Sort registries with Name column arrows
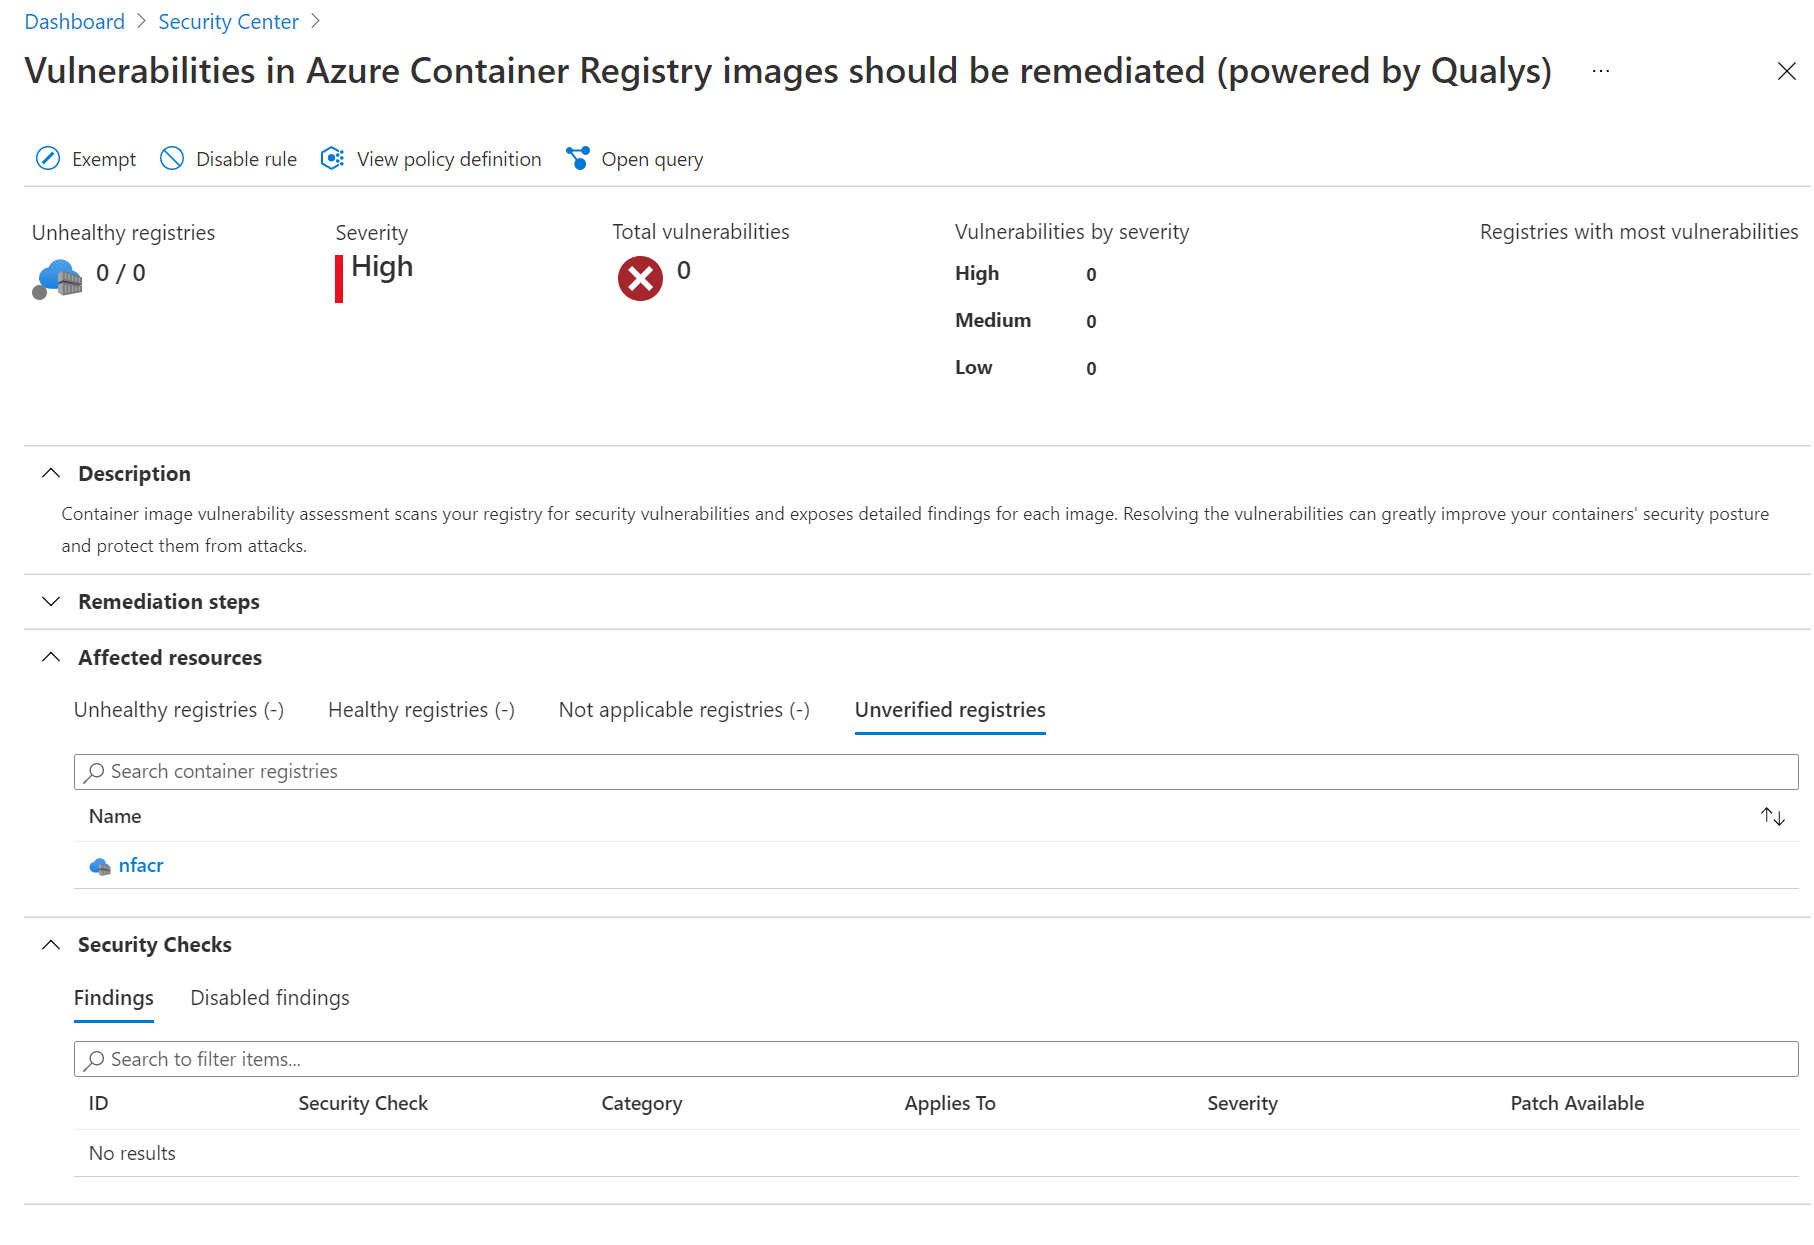This screenshot has width=1814, height=1245. (x=1773, y=816)
